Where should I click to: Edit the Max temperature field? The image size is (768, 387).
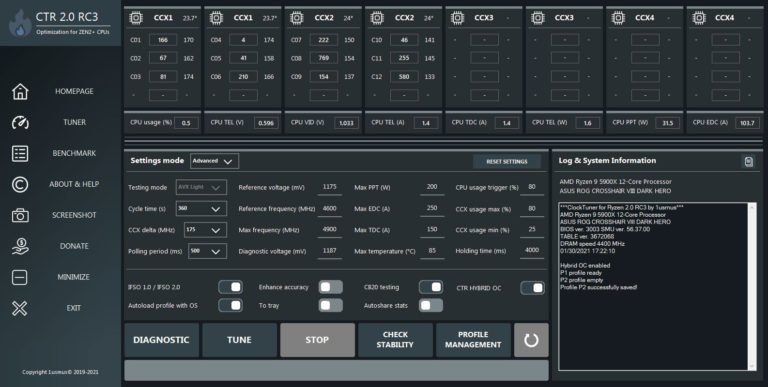point(432,251)
